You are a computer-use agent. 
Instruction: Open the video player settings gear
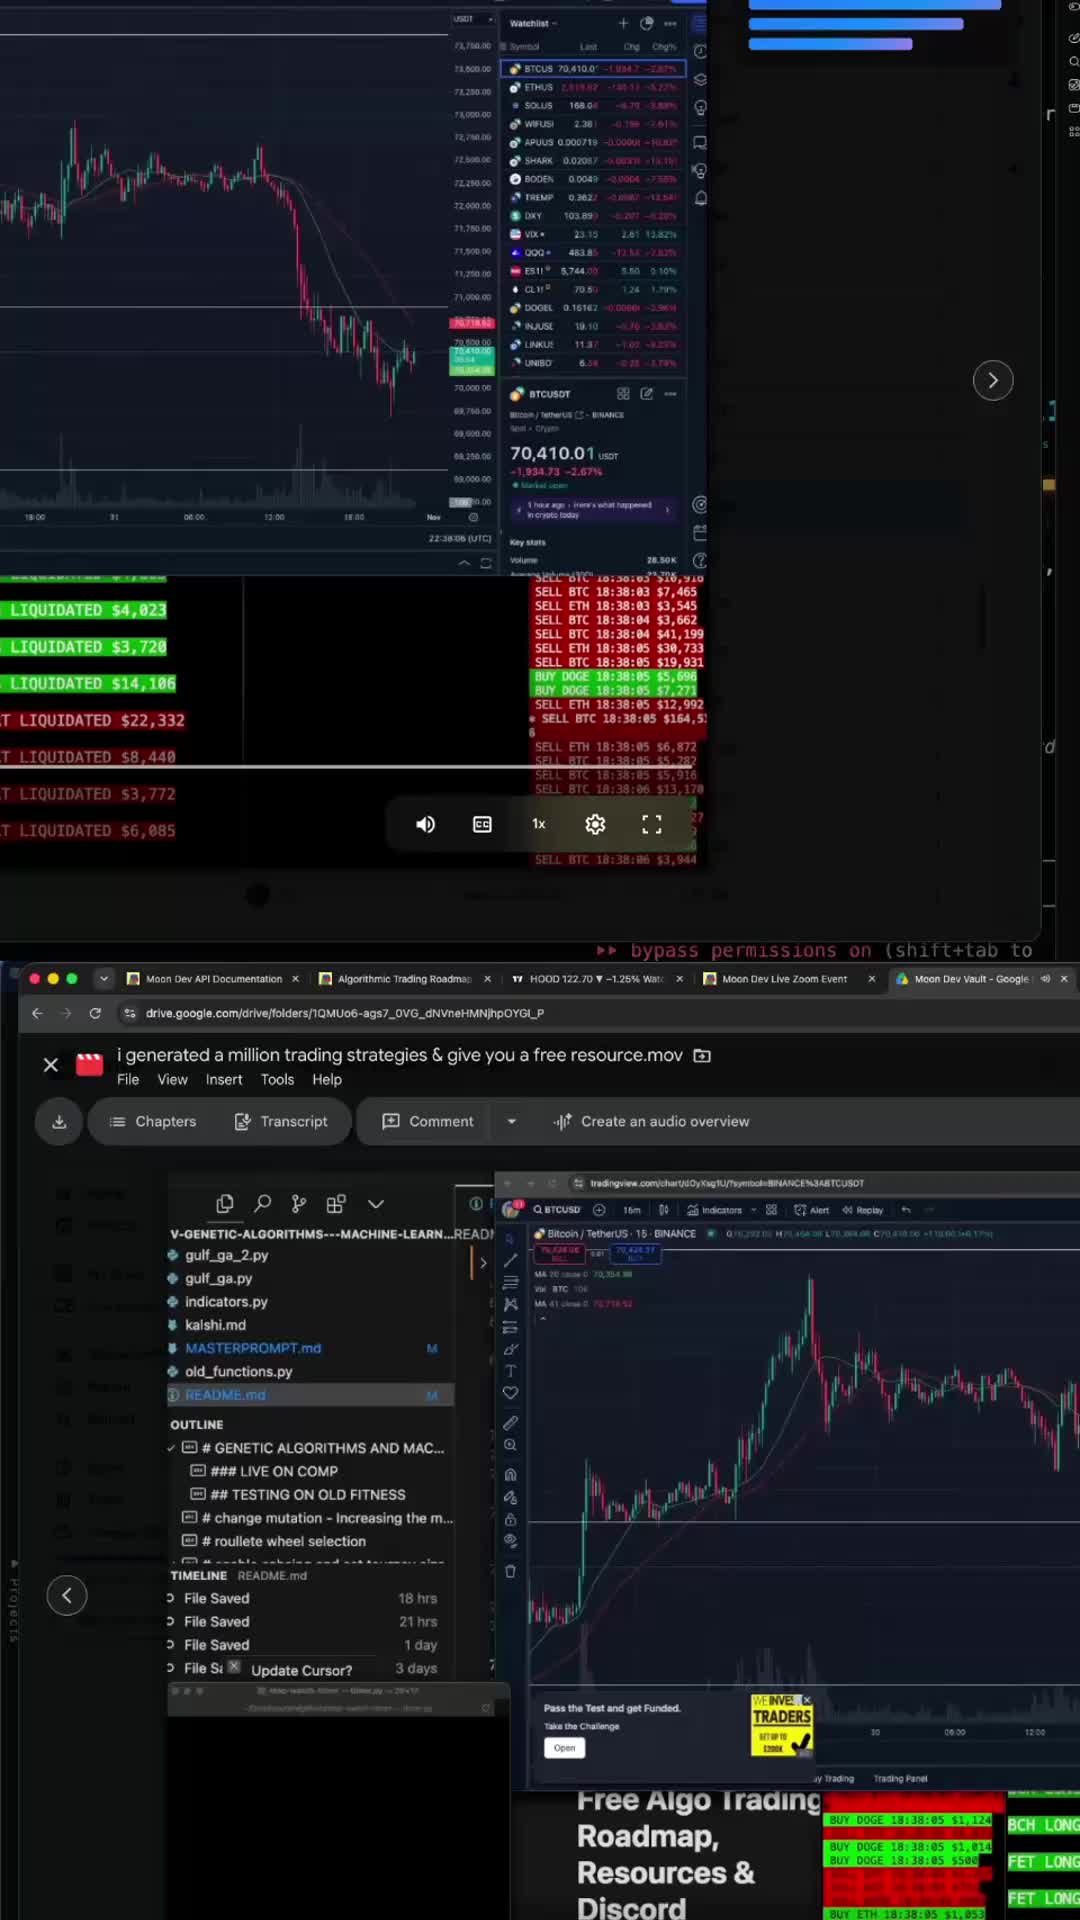[595, 824]
